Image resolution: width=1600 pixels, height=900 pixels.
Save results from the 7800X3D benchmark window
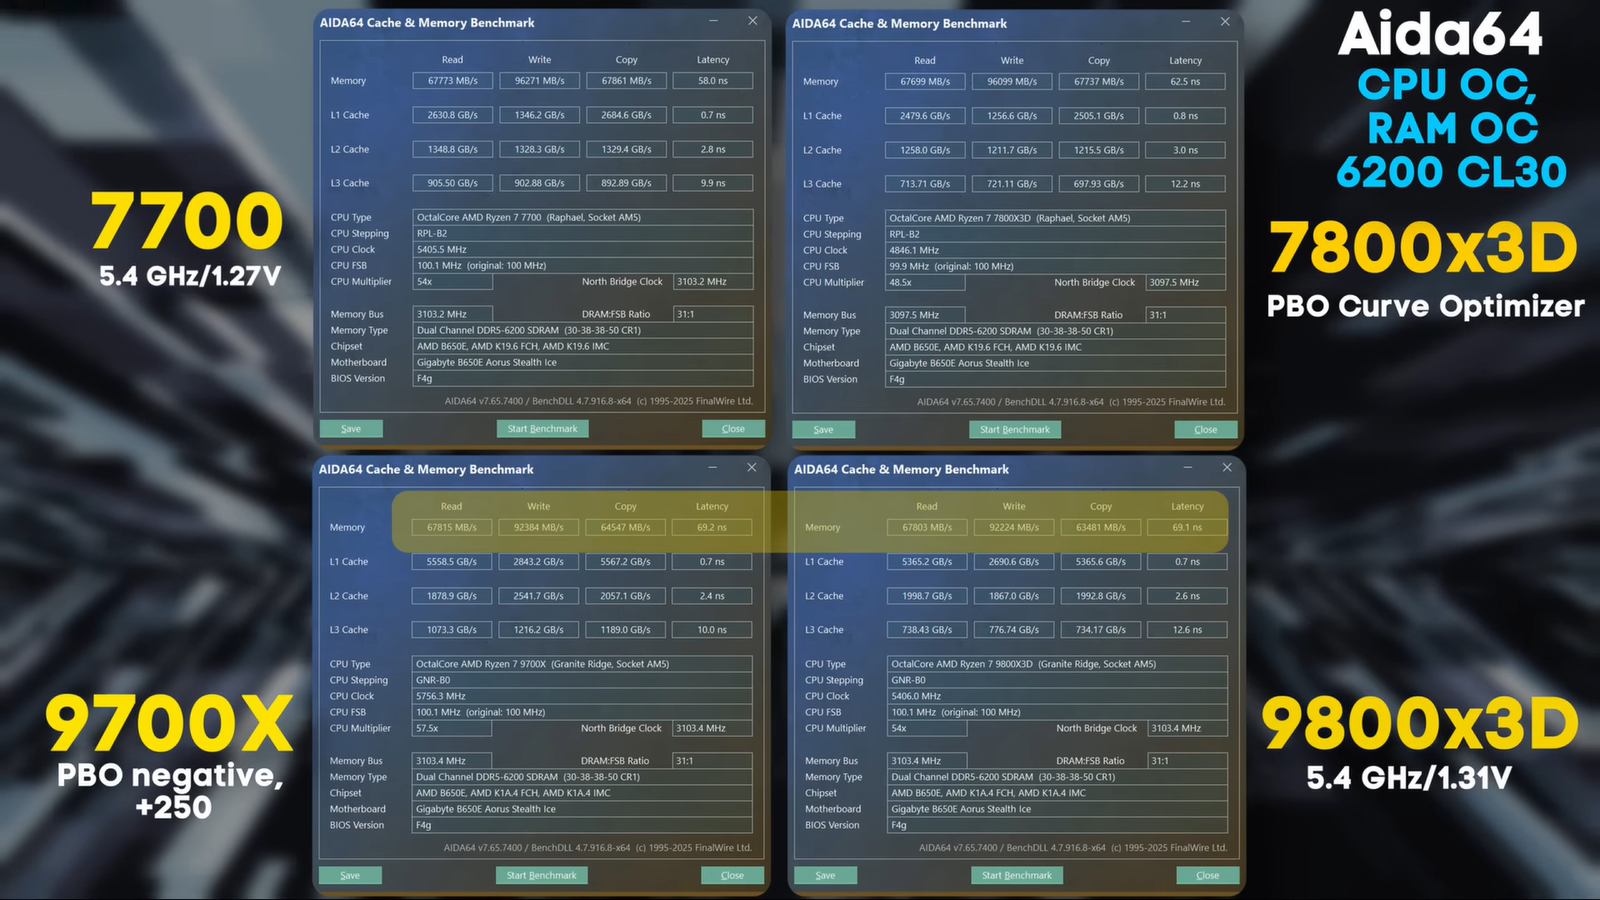pos(823,429)
